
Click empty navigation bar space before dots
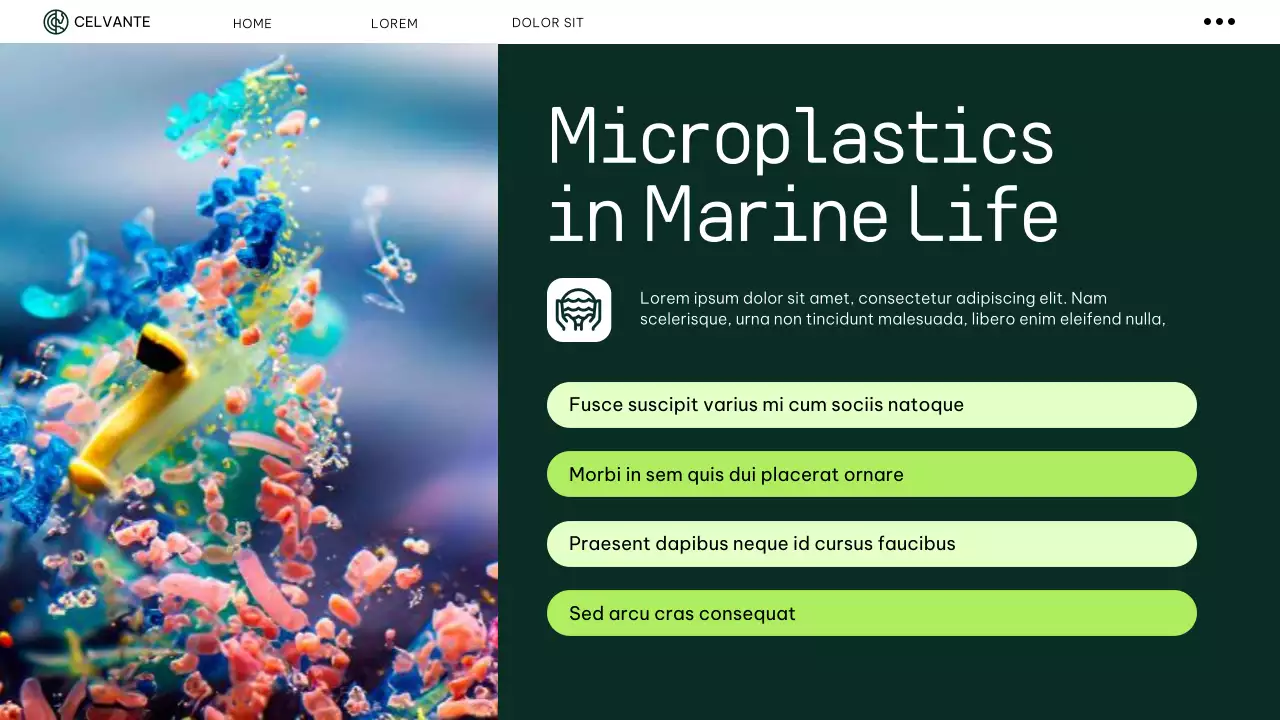[900, 22]
